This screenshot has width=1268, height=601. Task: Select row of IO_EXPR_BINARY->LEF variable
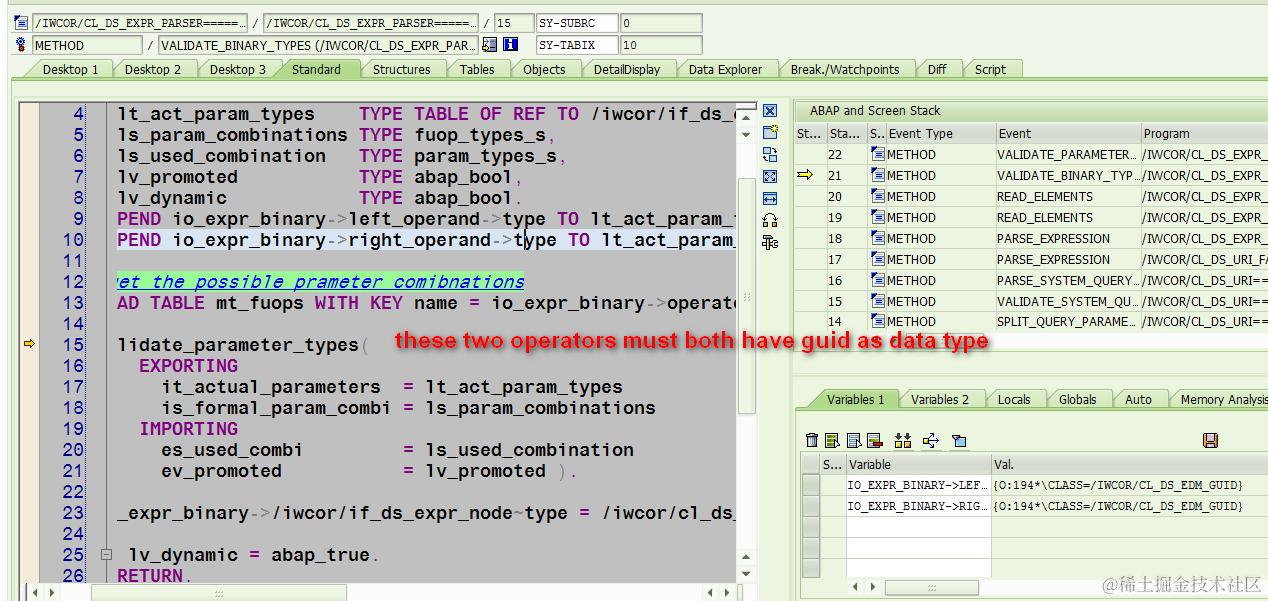[x=810, y=485]
